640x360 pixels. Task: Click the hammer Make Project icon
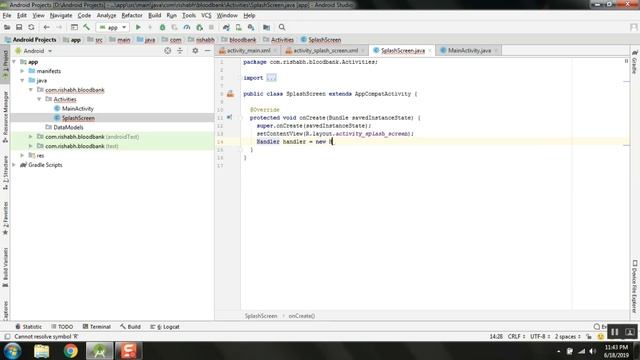(87, 27)
